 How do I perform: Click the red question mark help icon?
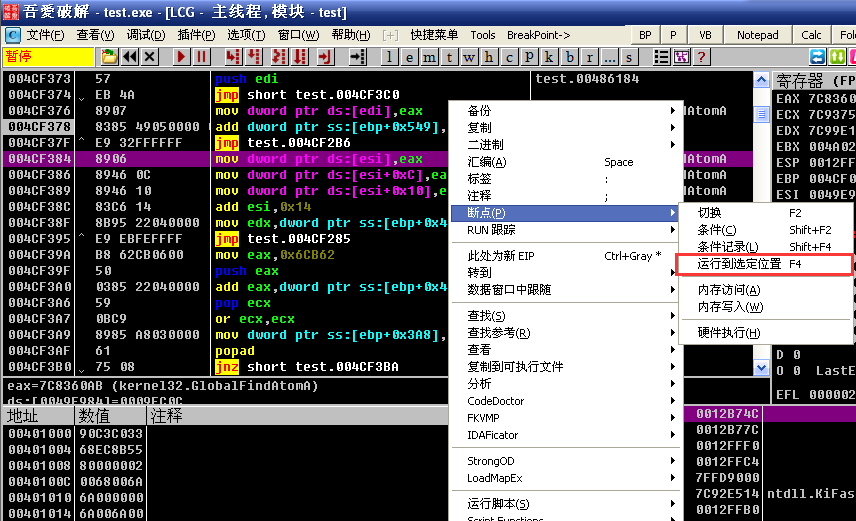(x=702, y=57)
